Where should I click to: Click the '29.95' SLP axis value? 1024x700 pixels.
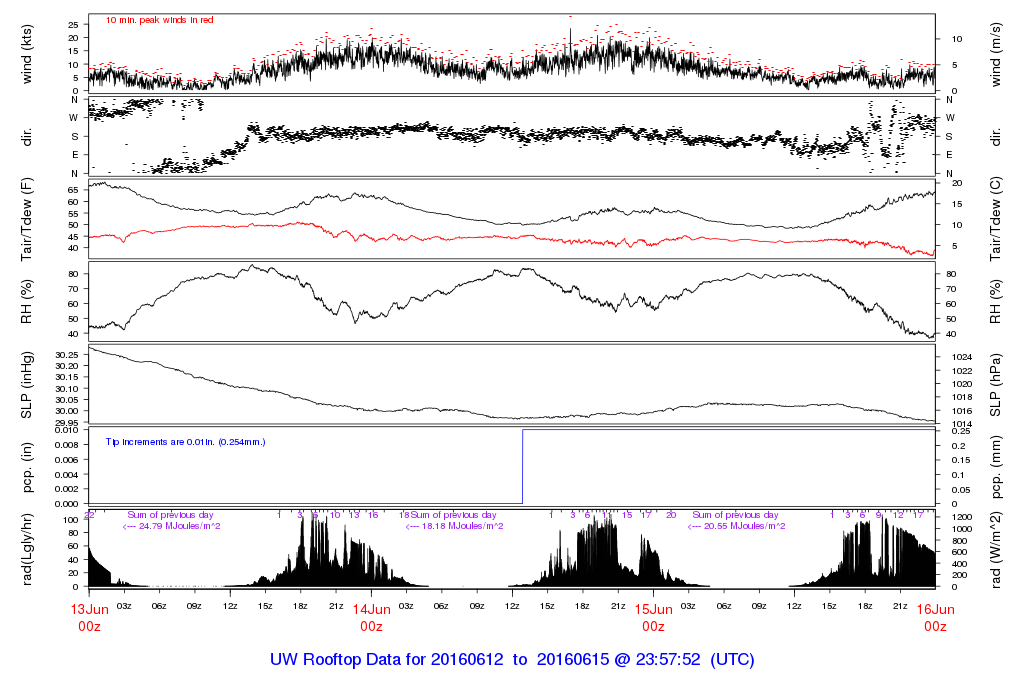point(67,423)
